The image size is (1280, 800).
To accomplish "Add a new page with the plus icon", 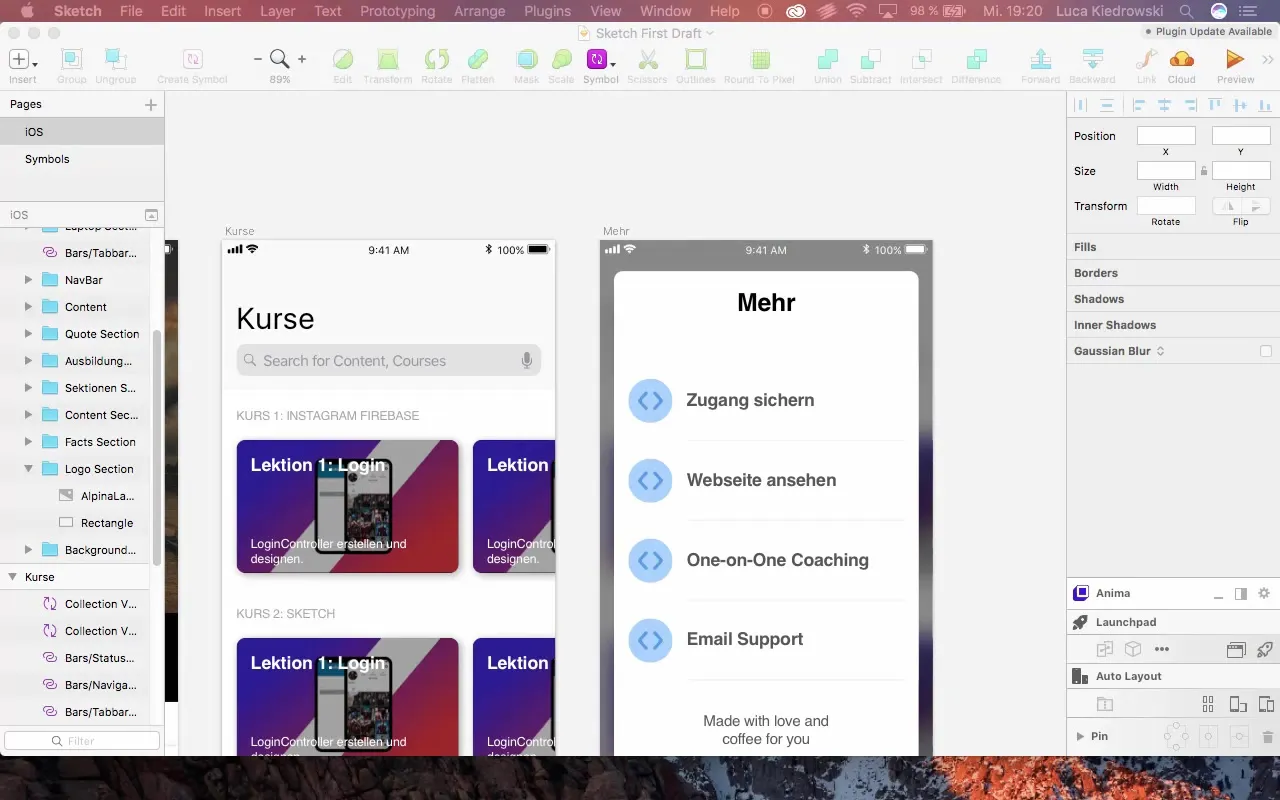I will 151,104.
